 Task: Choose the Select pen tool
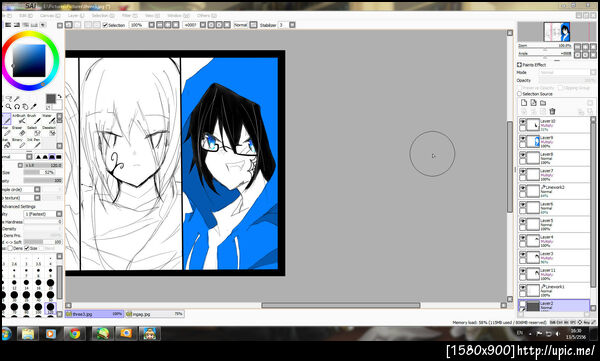click(35, 131)
